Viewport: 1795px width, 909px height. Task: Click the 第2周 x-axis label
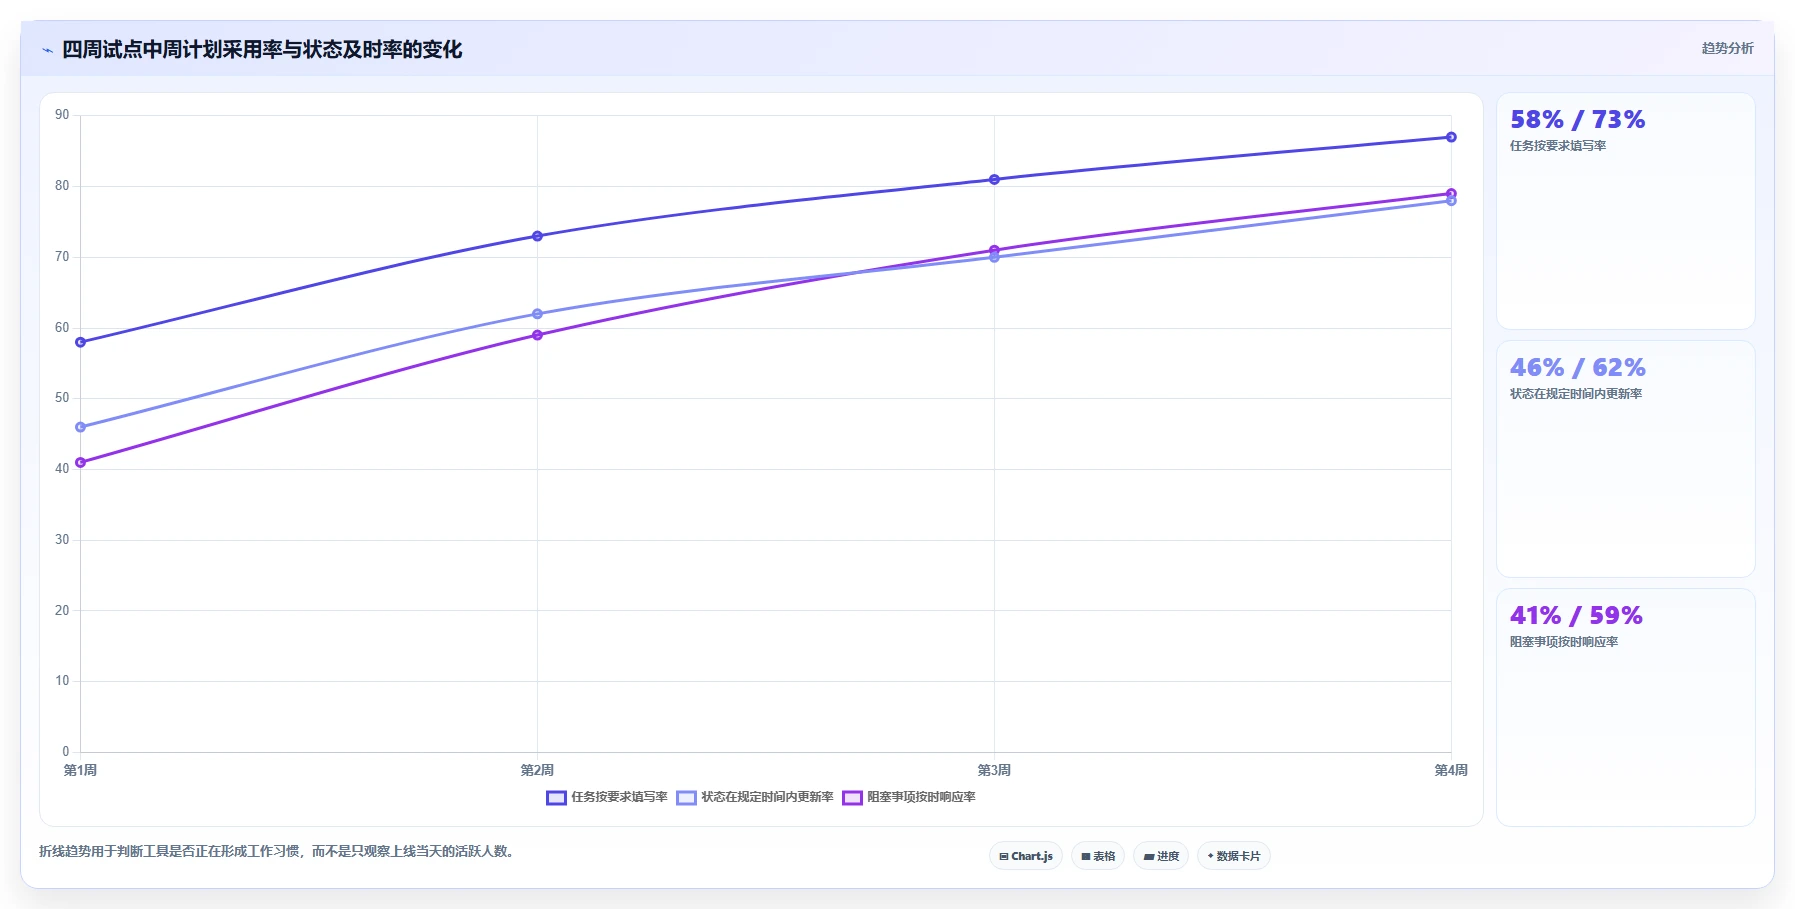[x=537, y=770]
